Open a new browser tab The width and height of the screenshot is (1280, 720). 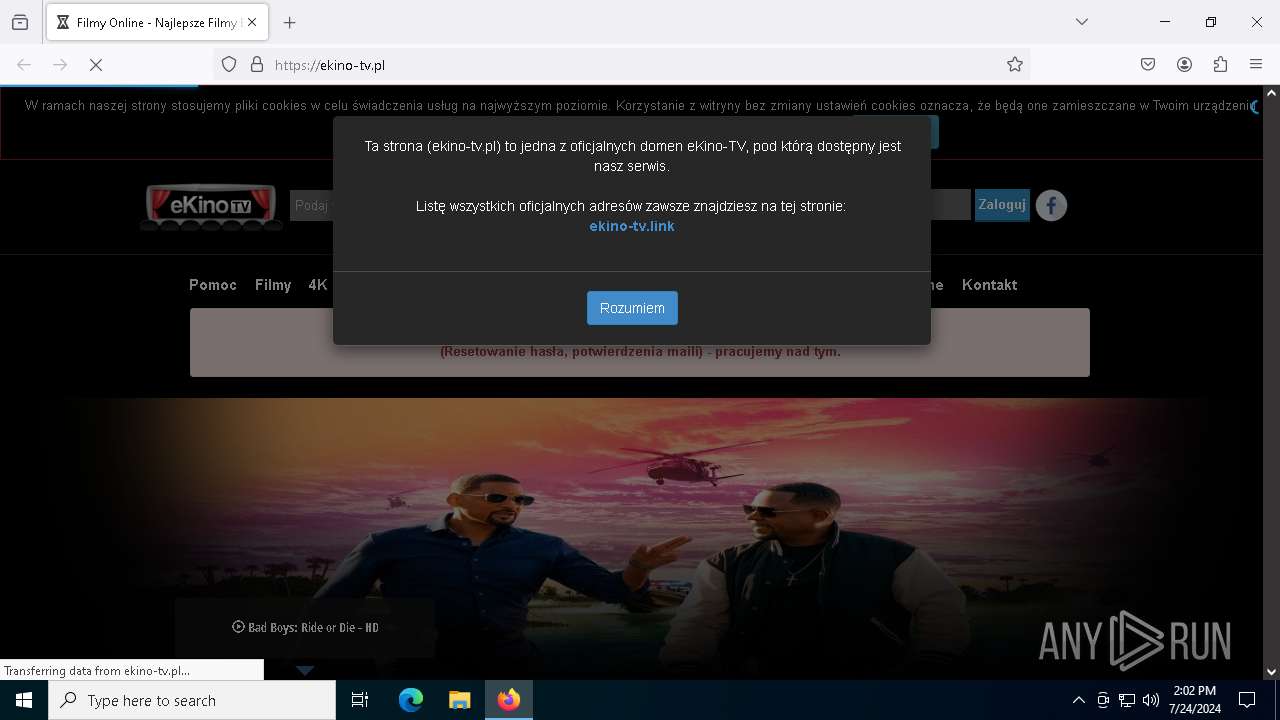tap(290, 22)
